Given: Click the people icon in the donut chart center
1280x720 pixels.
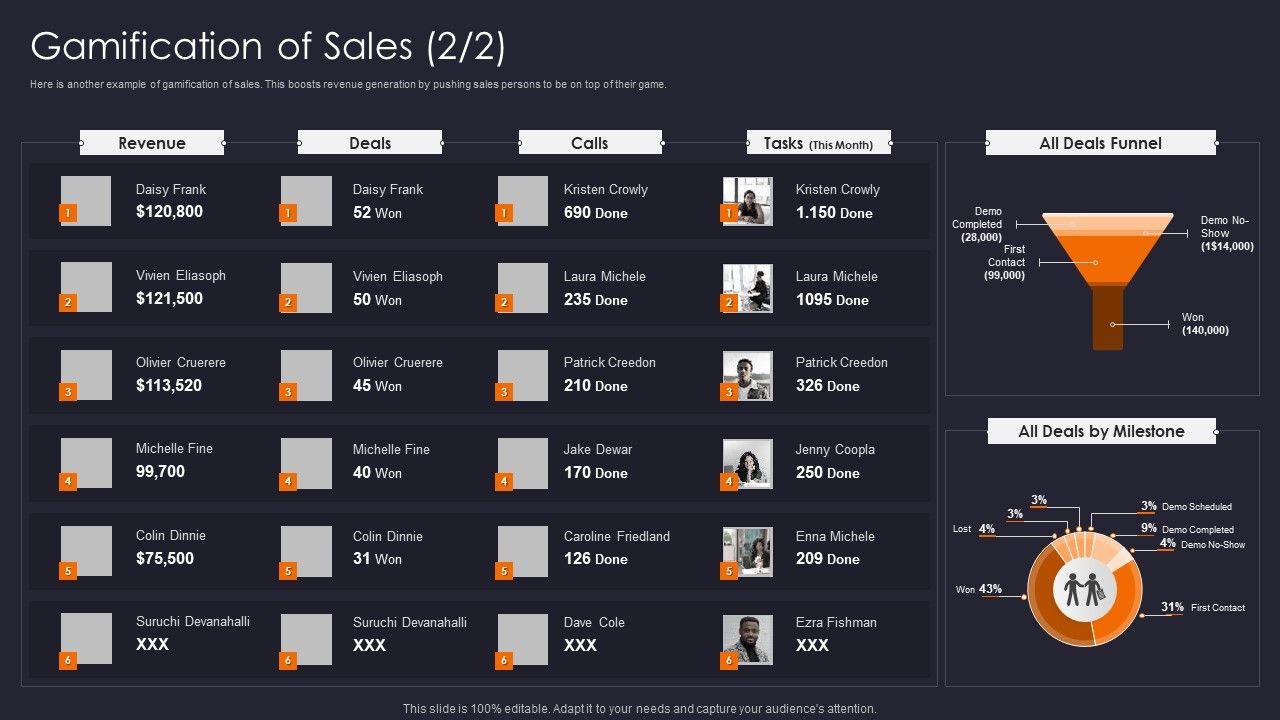Looking at the screenshot, I should click(1084, 589).
